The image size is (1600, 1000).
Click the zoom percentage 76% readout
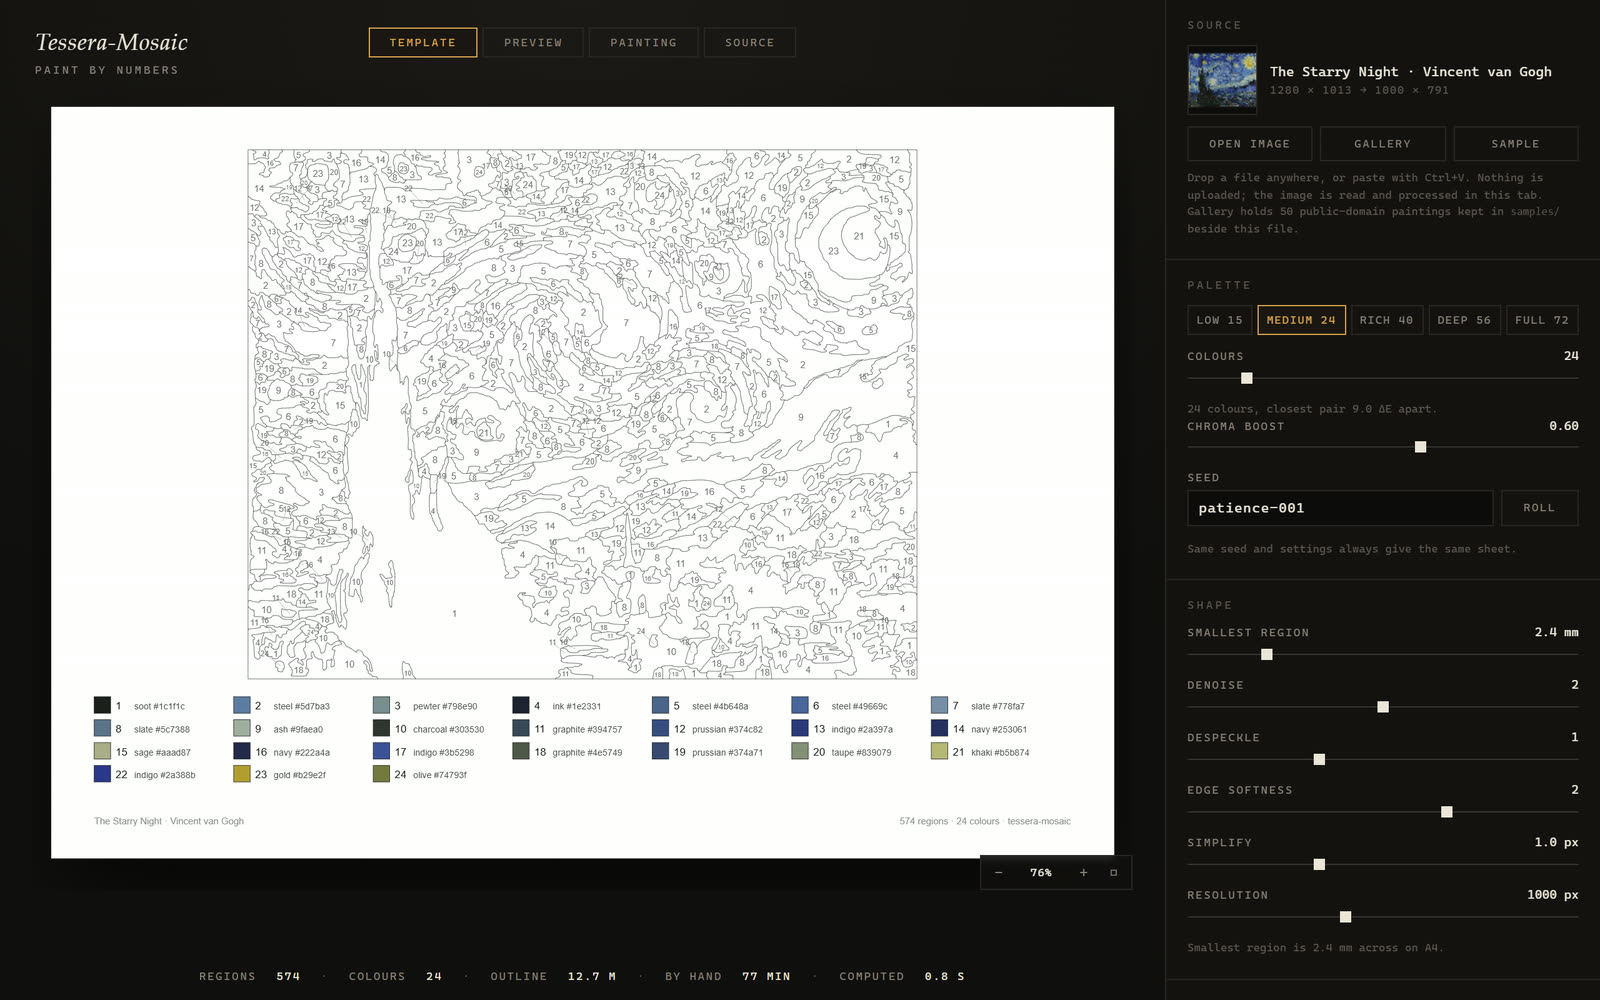(1041, 873)
